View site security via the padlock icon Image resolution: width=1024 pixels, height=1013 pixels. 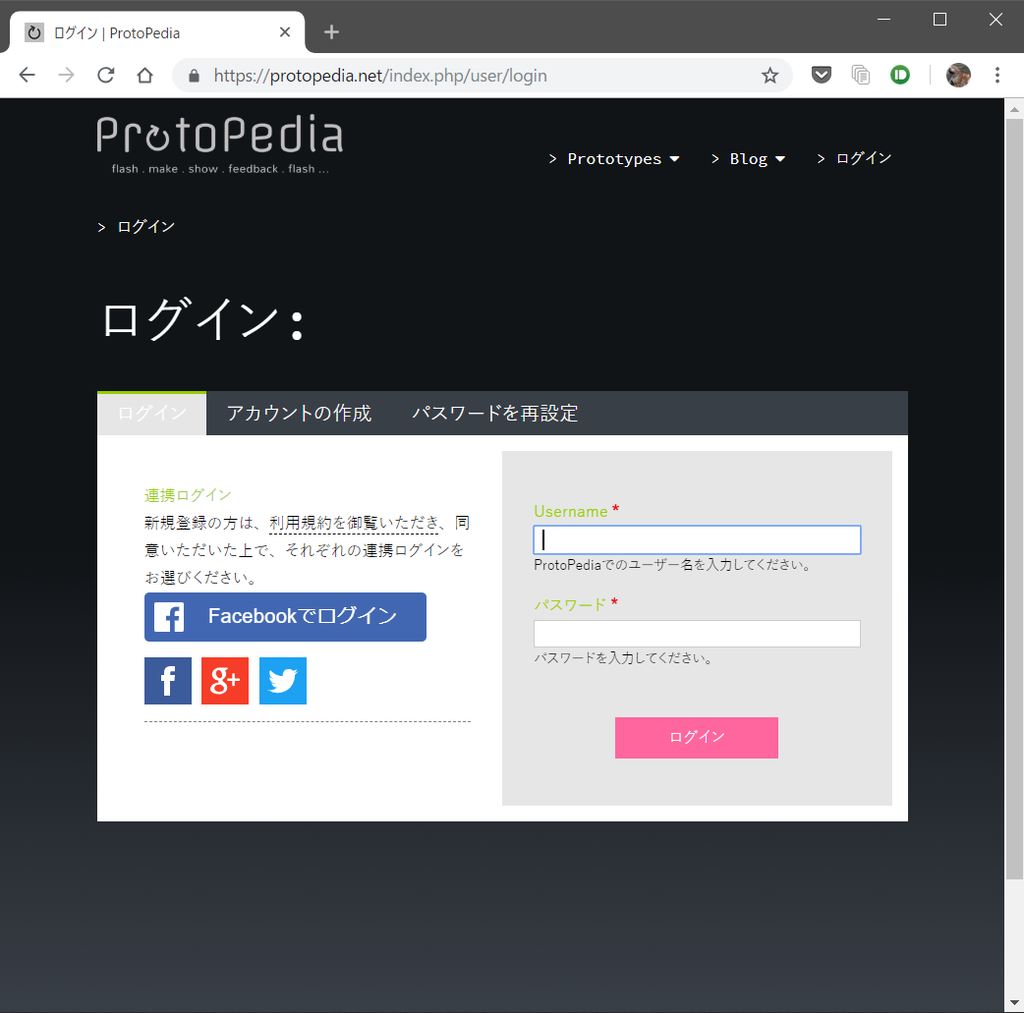tap(193, 75)
